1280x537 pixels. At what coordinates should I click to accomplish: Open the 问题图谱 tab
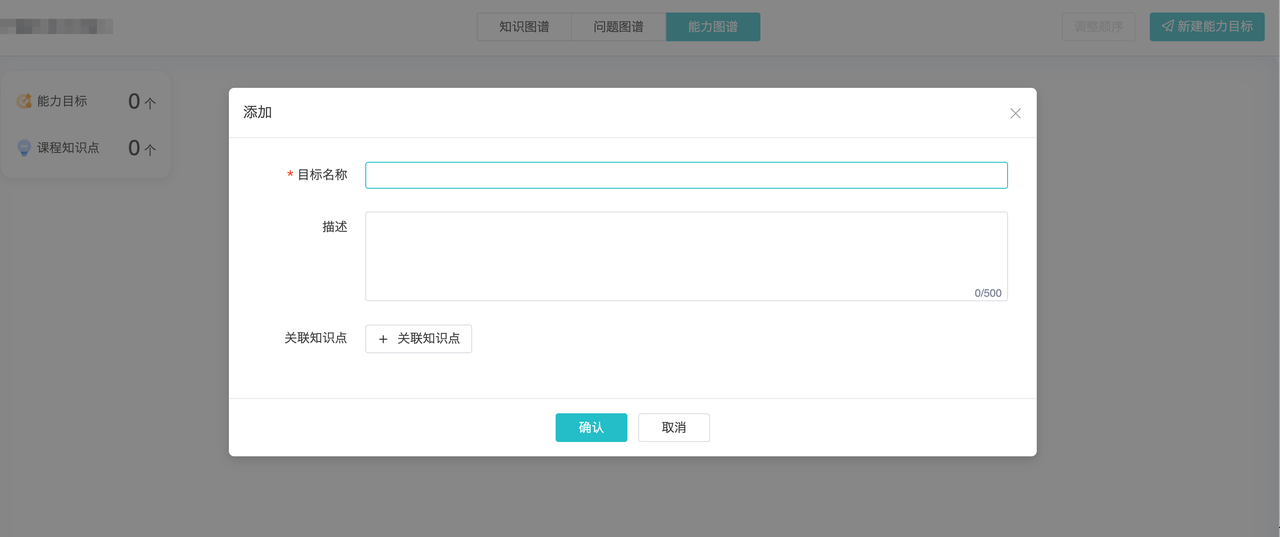(618, 27)
